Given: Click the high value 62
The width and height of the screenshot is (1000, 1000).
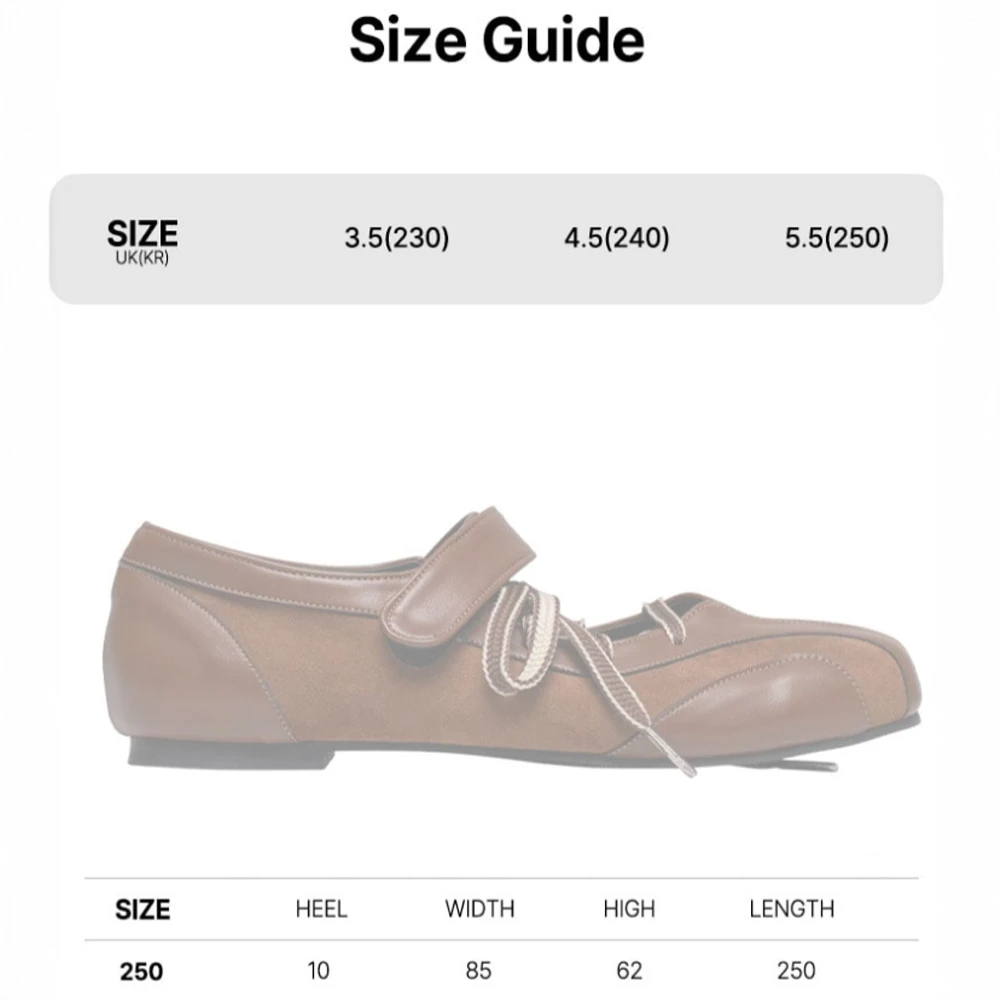Looking at the screenshot, I should coord(629,970).
